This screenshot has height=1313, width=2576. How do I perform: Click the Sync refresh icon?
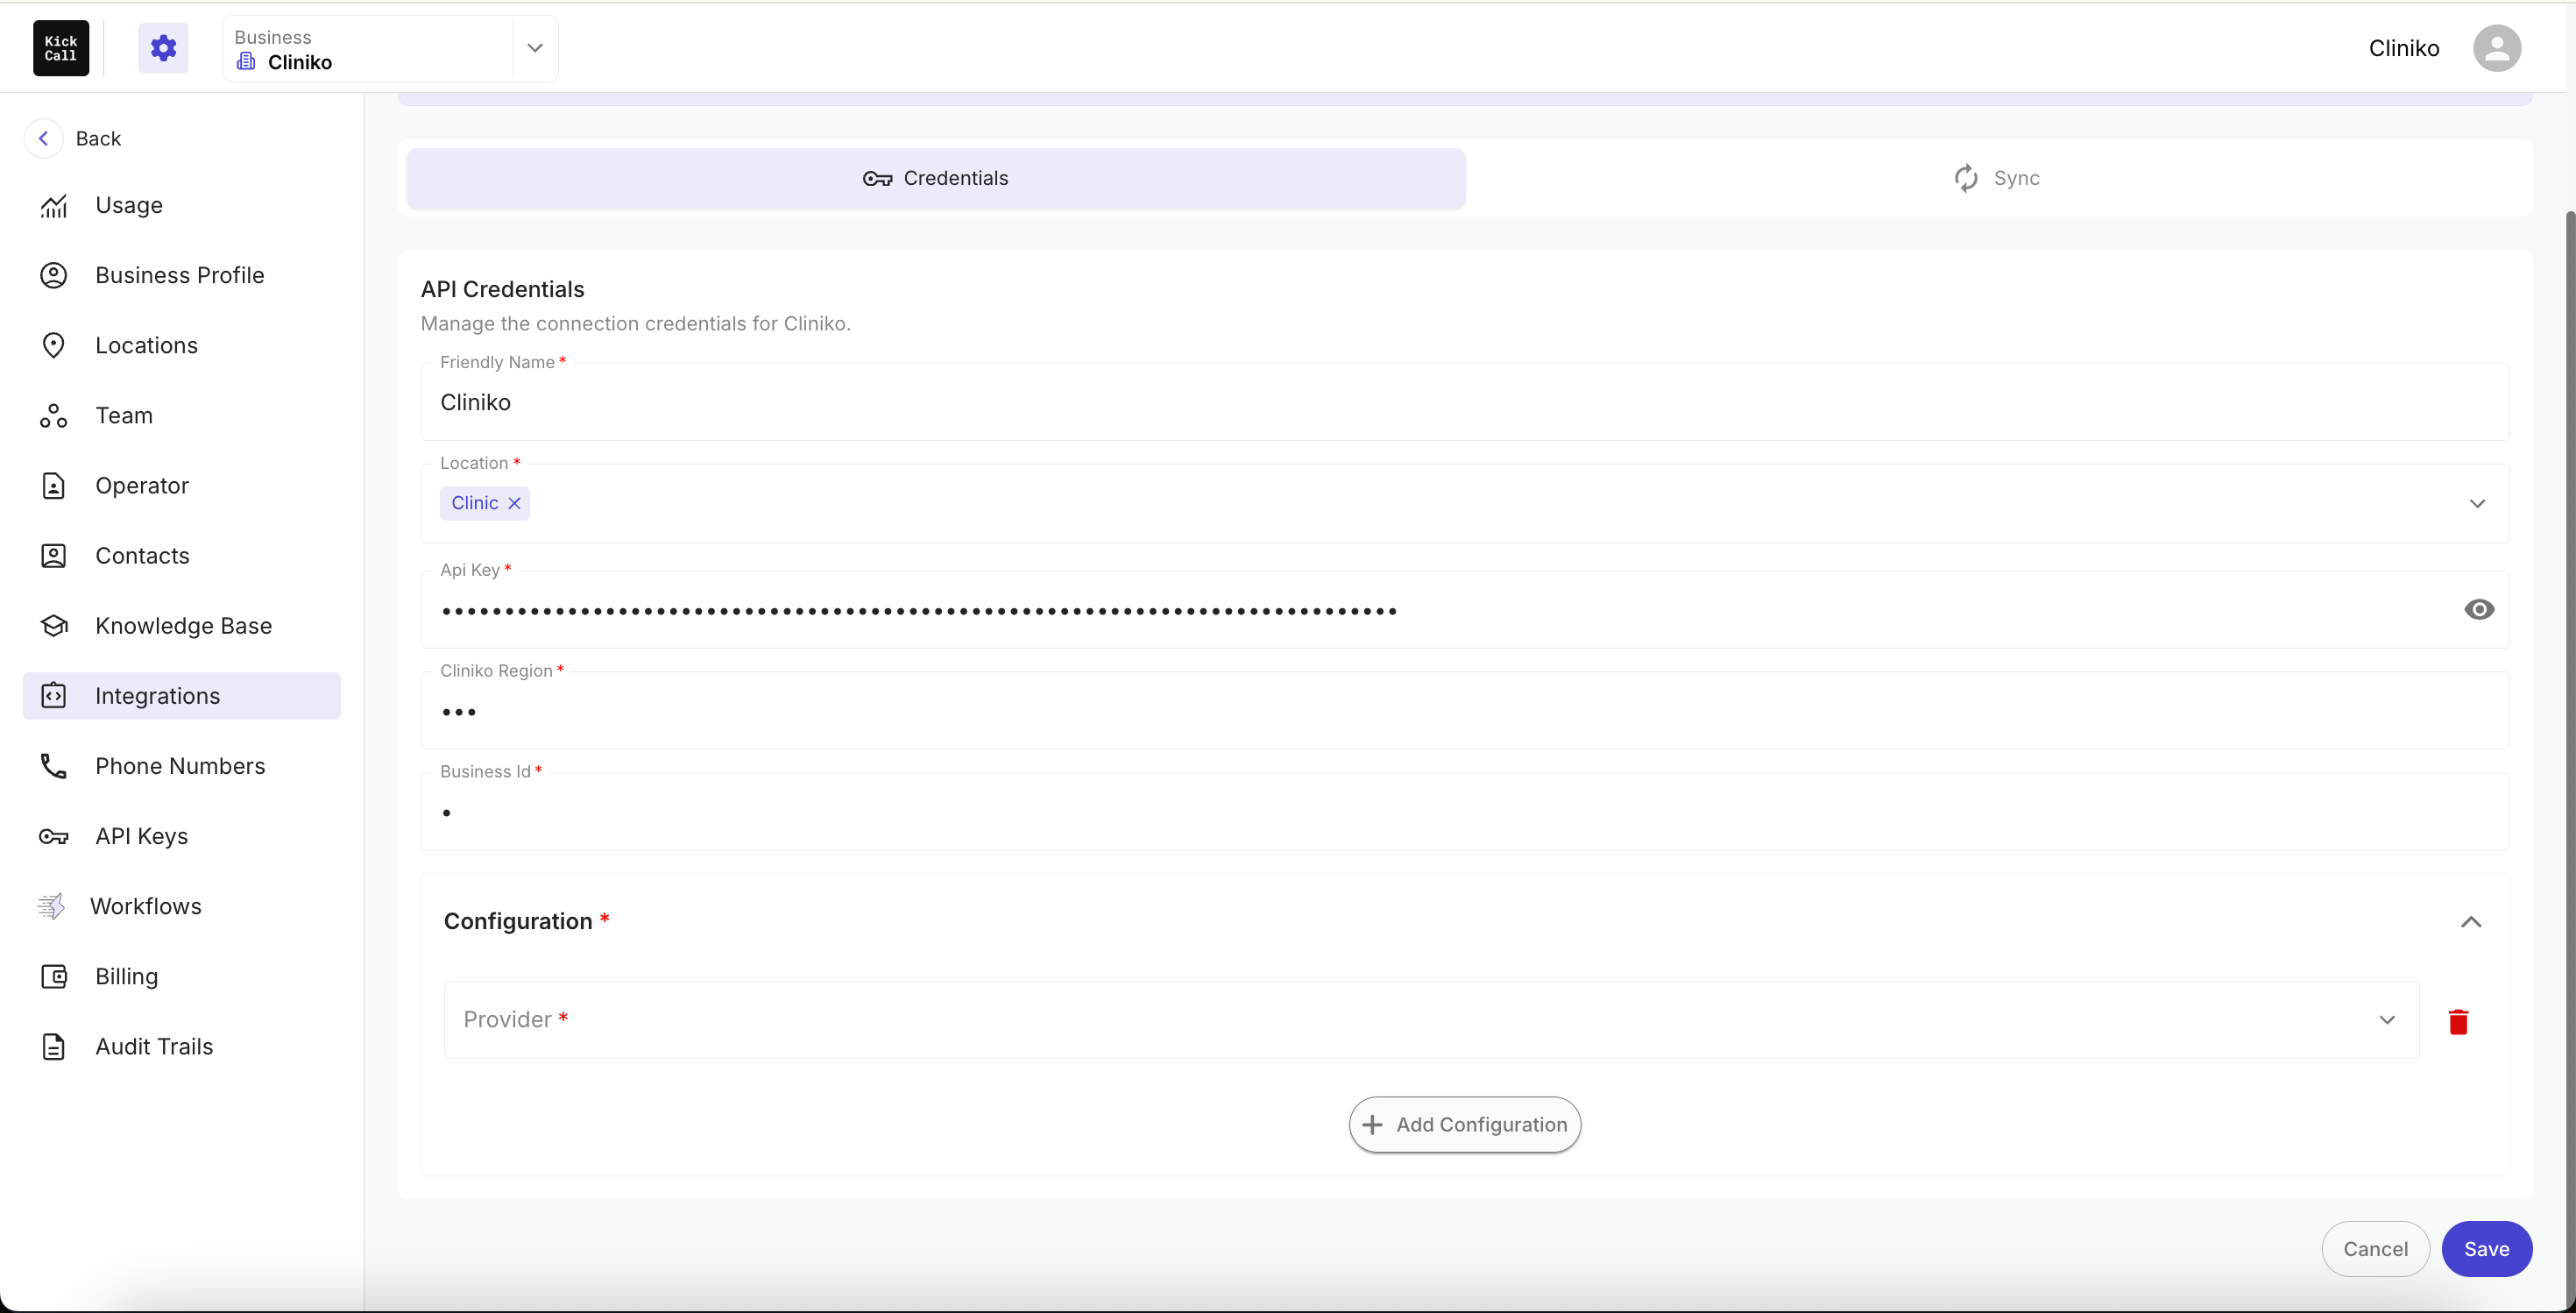[x=1966, y=178]
